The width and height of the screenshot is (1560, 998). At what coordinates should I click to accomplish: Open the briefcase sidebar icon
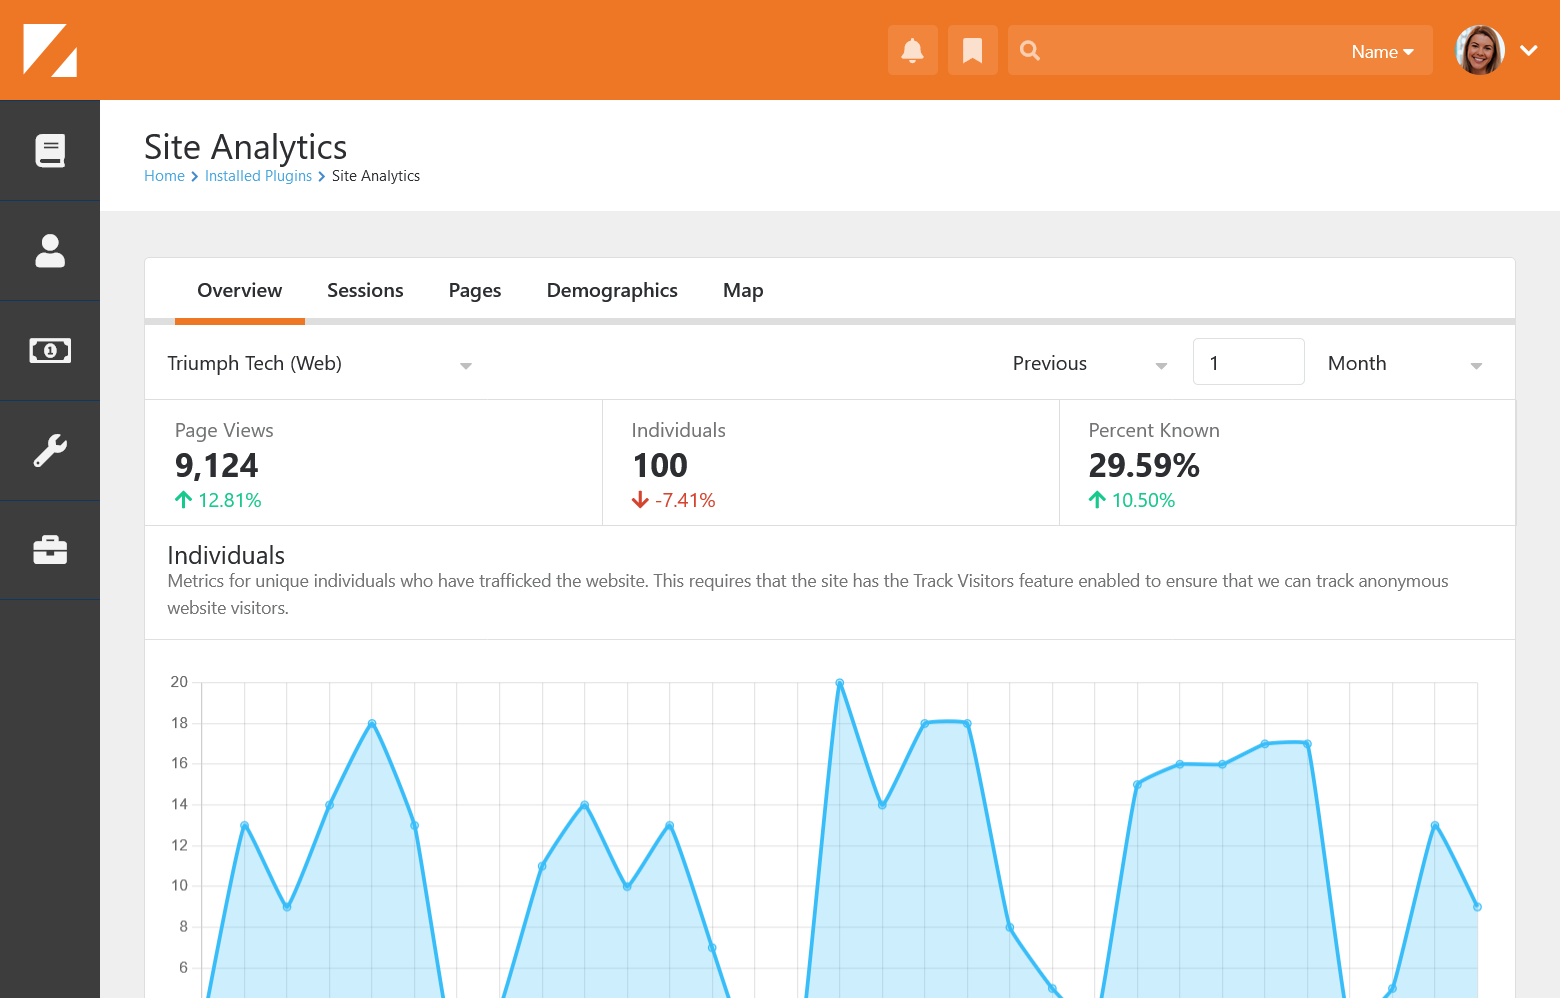coord(50,550)
